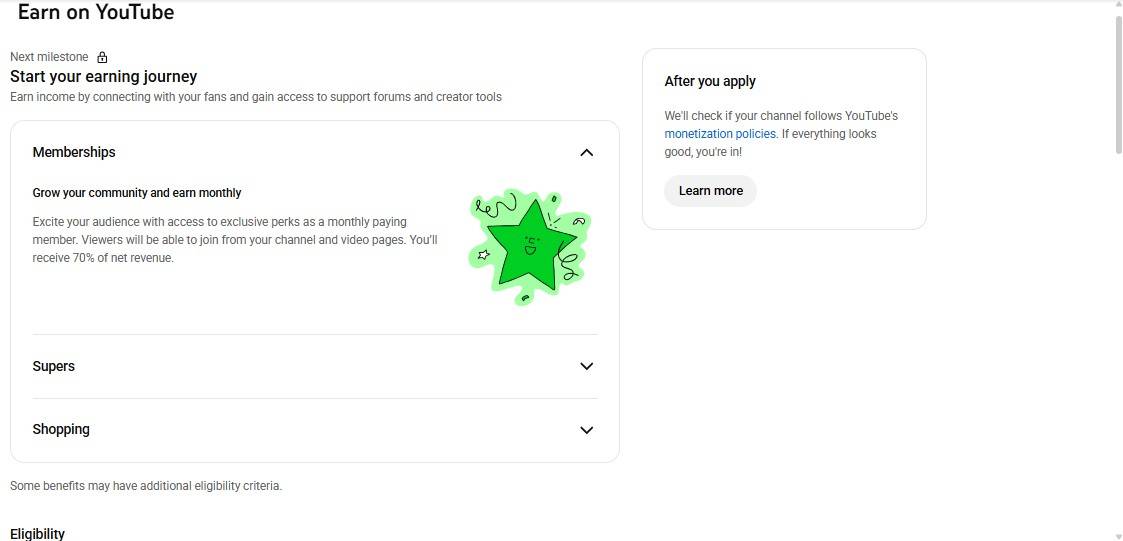This screenshot has height=541, width=1123.
Task: Expand the Supers section chevron
Action: pos(587,366)
